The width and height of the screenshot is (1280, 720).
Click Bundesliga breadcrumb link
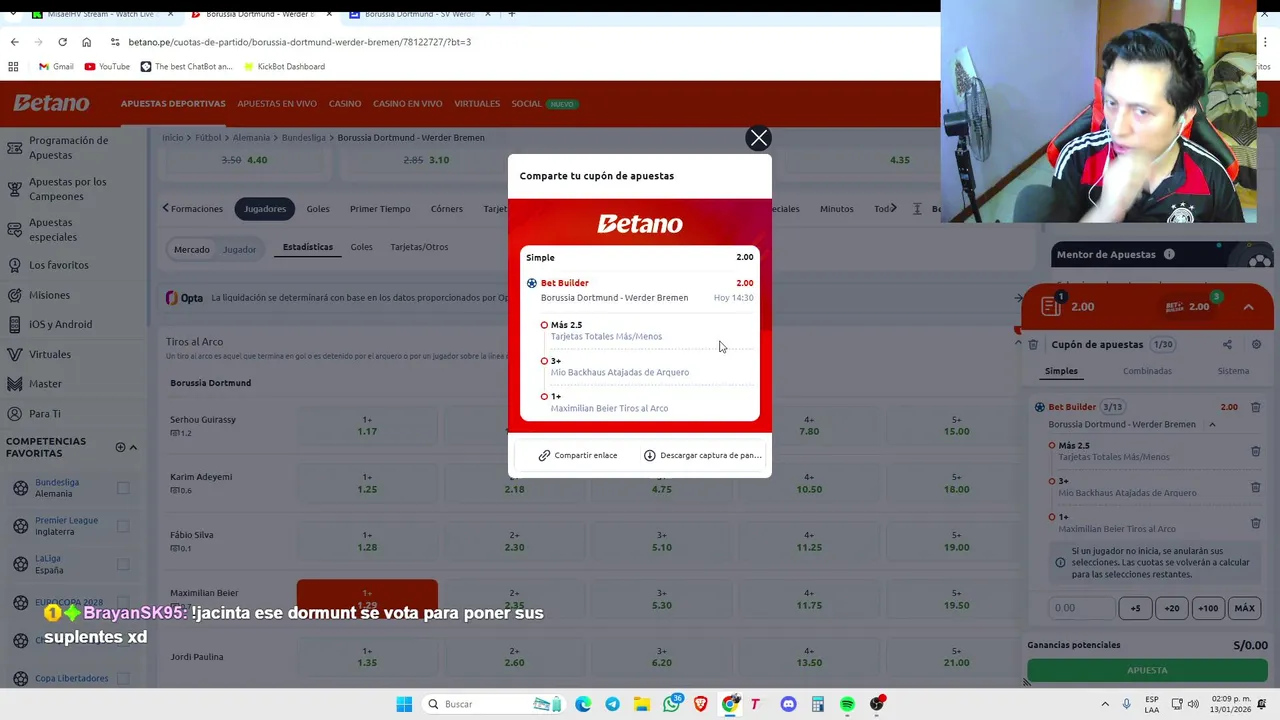tap(303, 137)
